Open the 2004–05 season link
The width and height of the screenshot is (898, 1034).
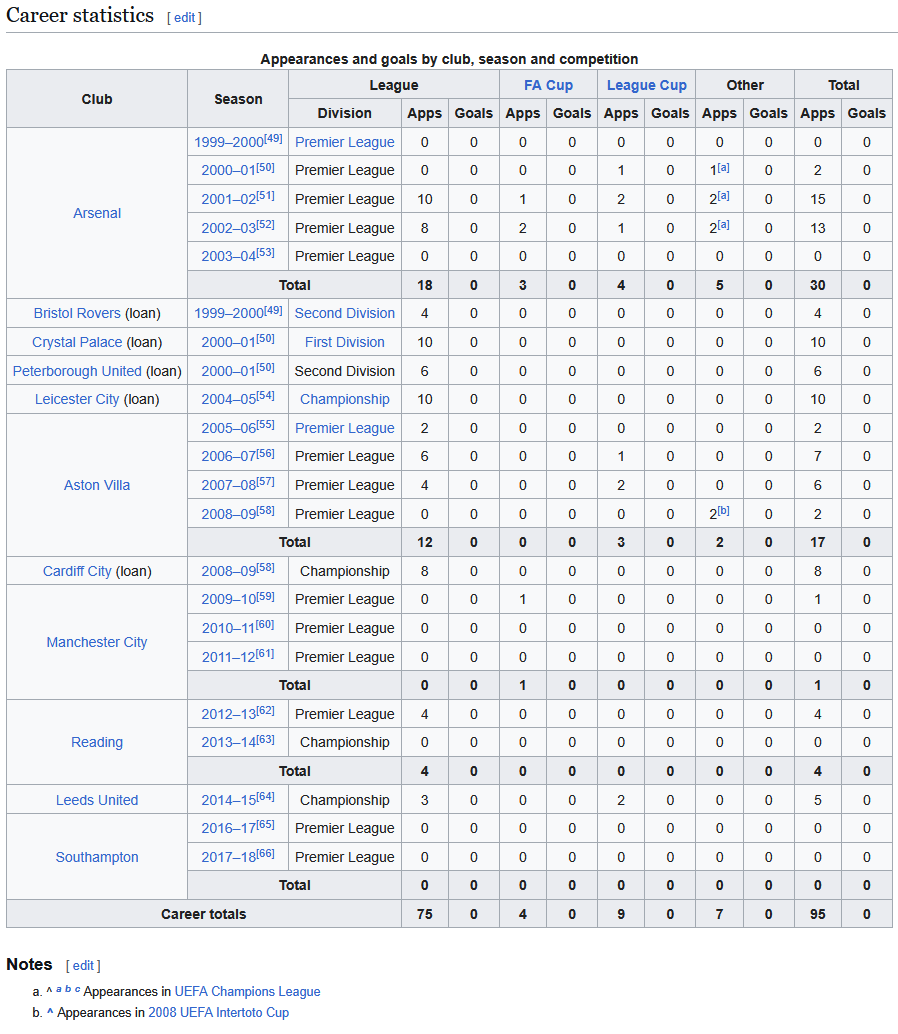click(228, 399)
